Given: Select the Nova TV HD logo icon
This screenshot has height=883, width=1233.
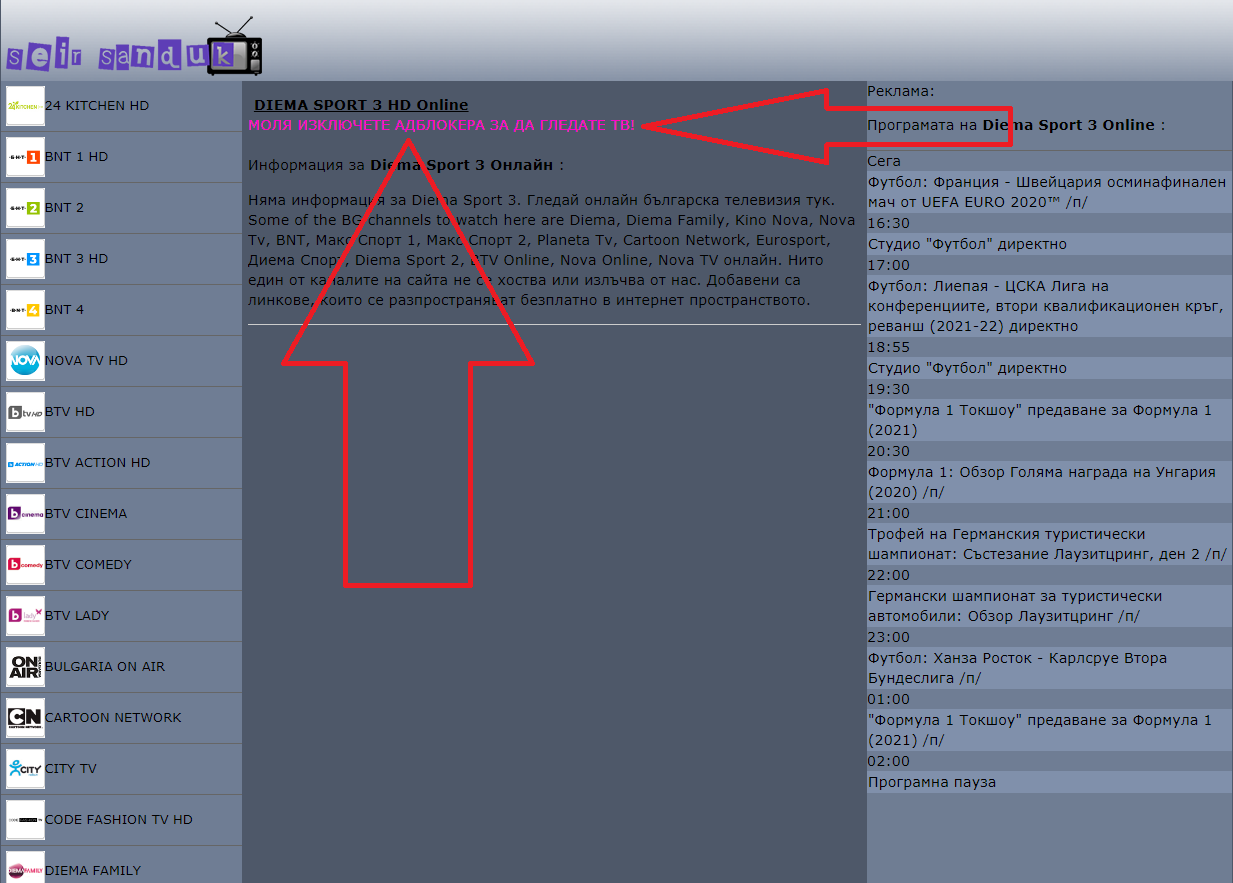Looking at the screenshot, I should (x=25, y=361).
